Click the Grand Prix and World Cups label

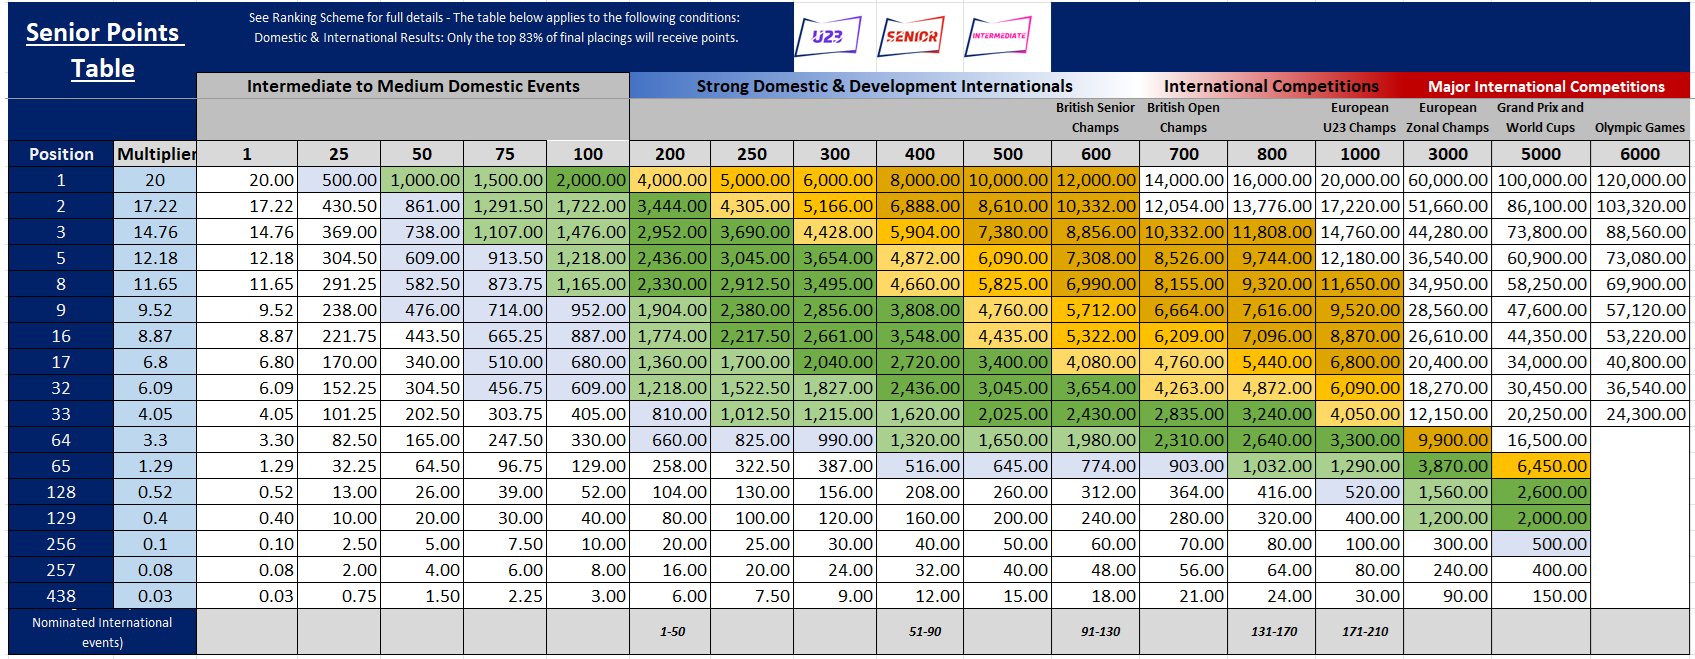tap(1540, 117)
